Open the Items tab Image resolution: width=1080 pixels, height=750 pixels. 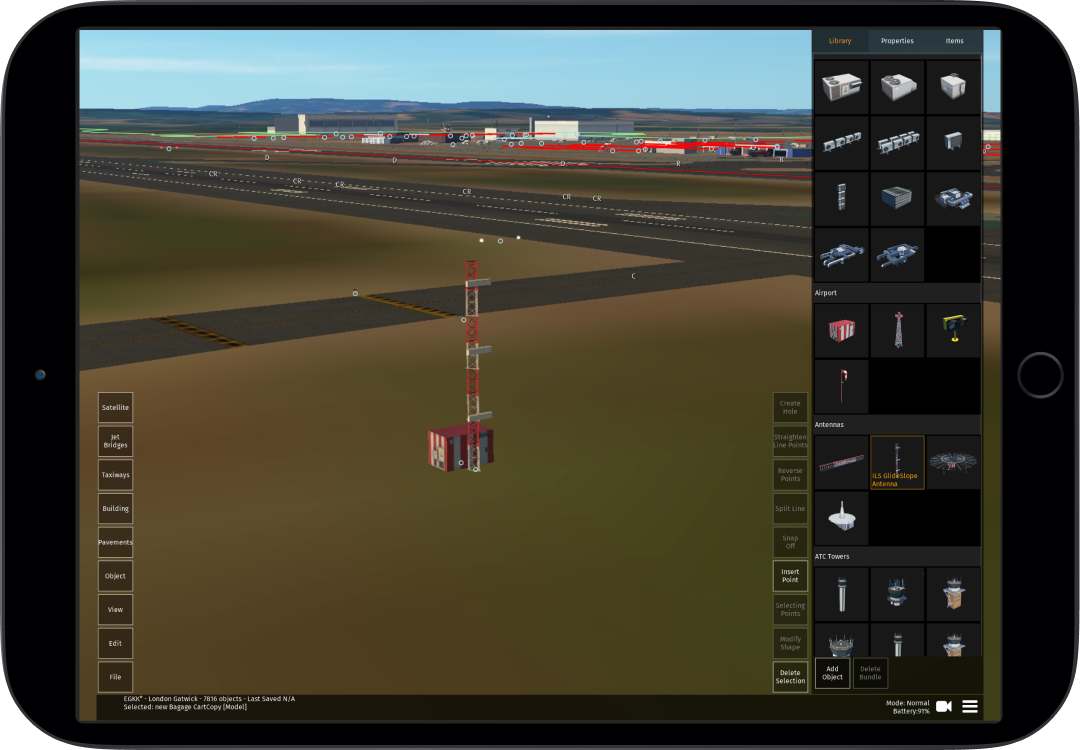953,41
